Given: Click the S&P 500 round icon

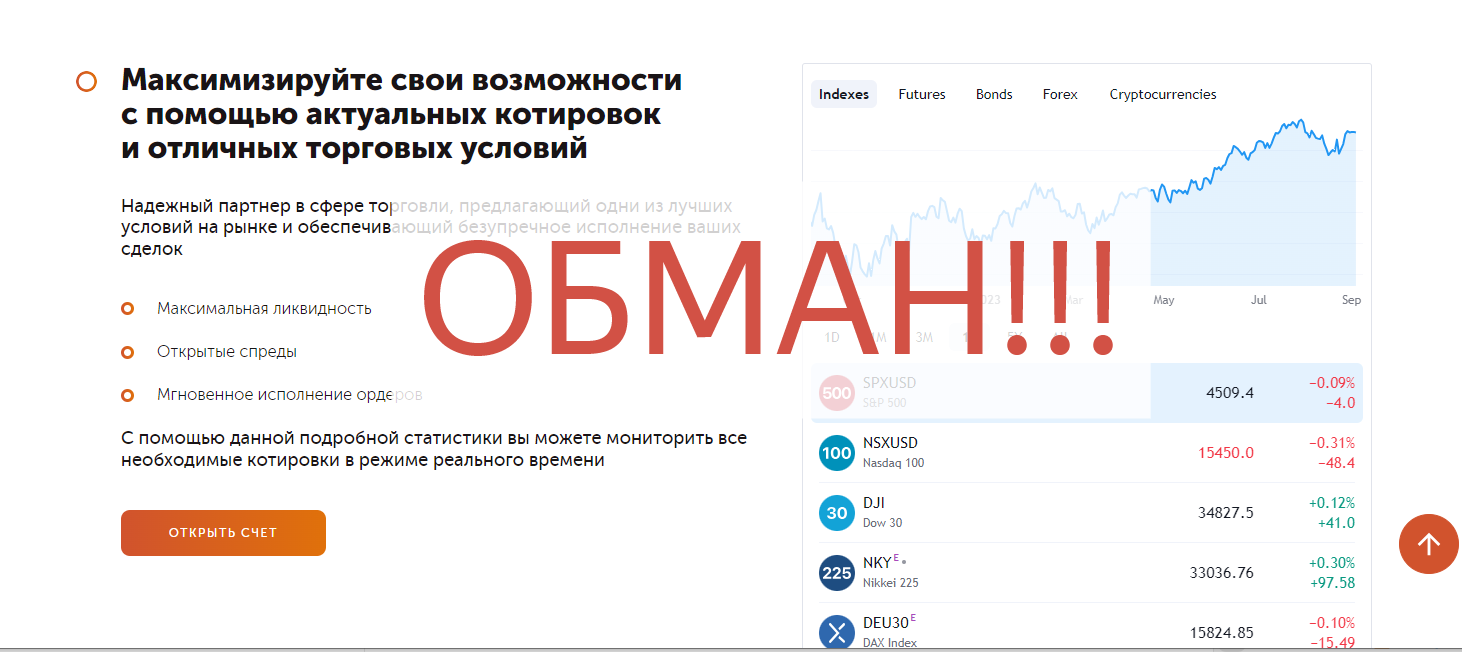Looking at the screenshot, I should 836,393.
